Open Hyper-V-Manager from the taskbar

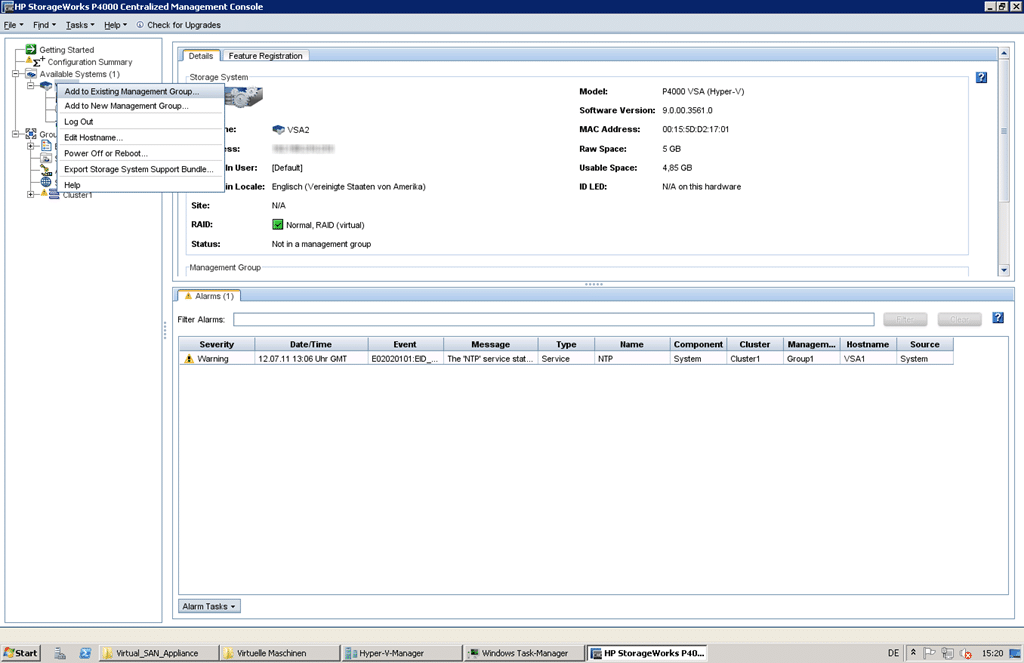click(402, 653)
